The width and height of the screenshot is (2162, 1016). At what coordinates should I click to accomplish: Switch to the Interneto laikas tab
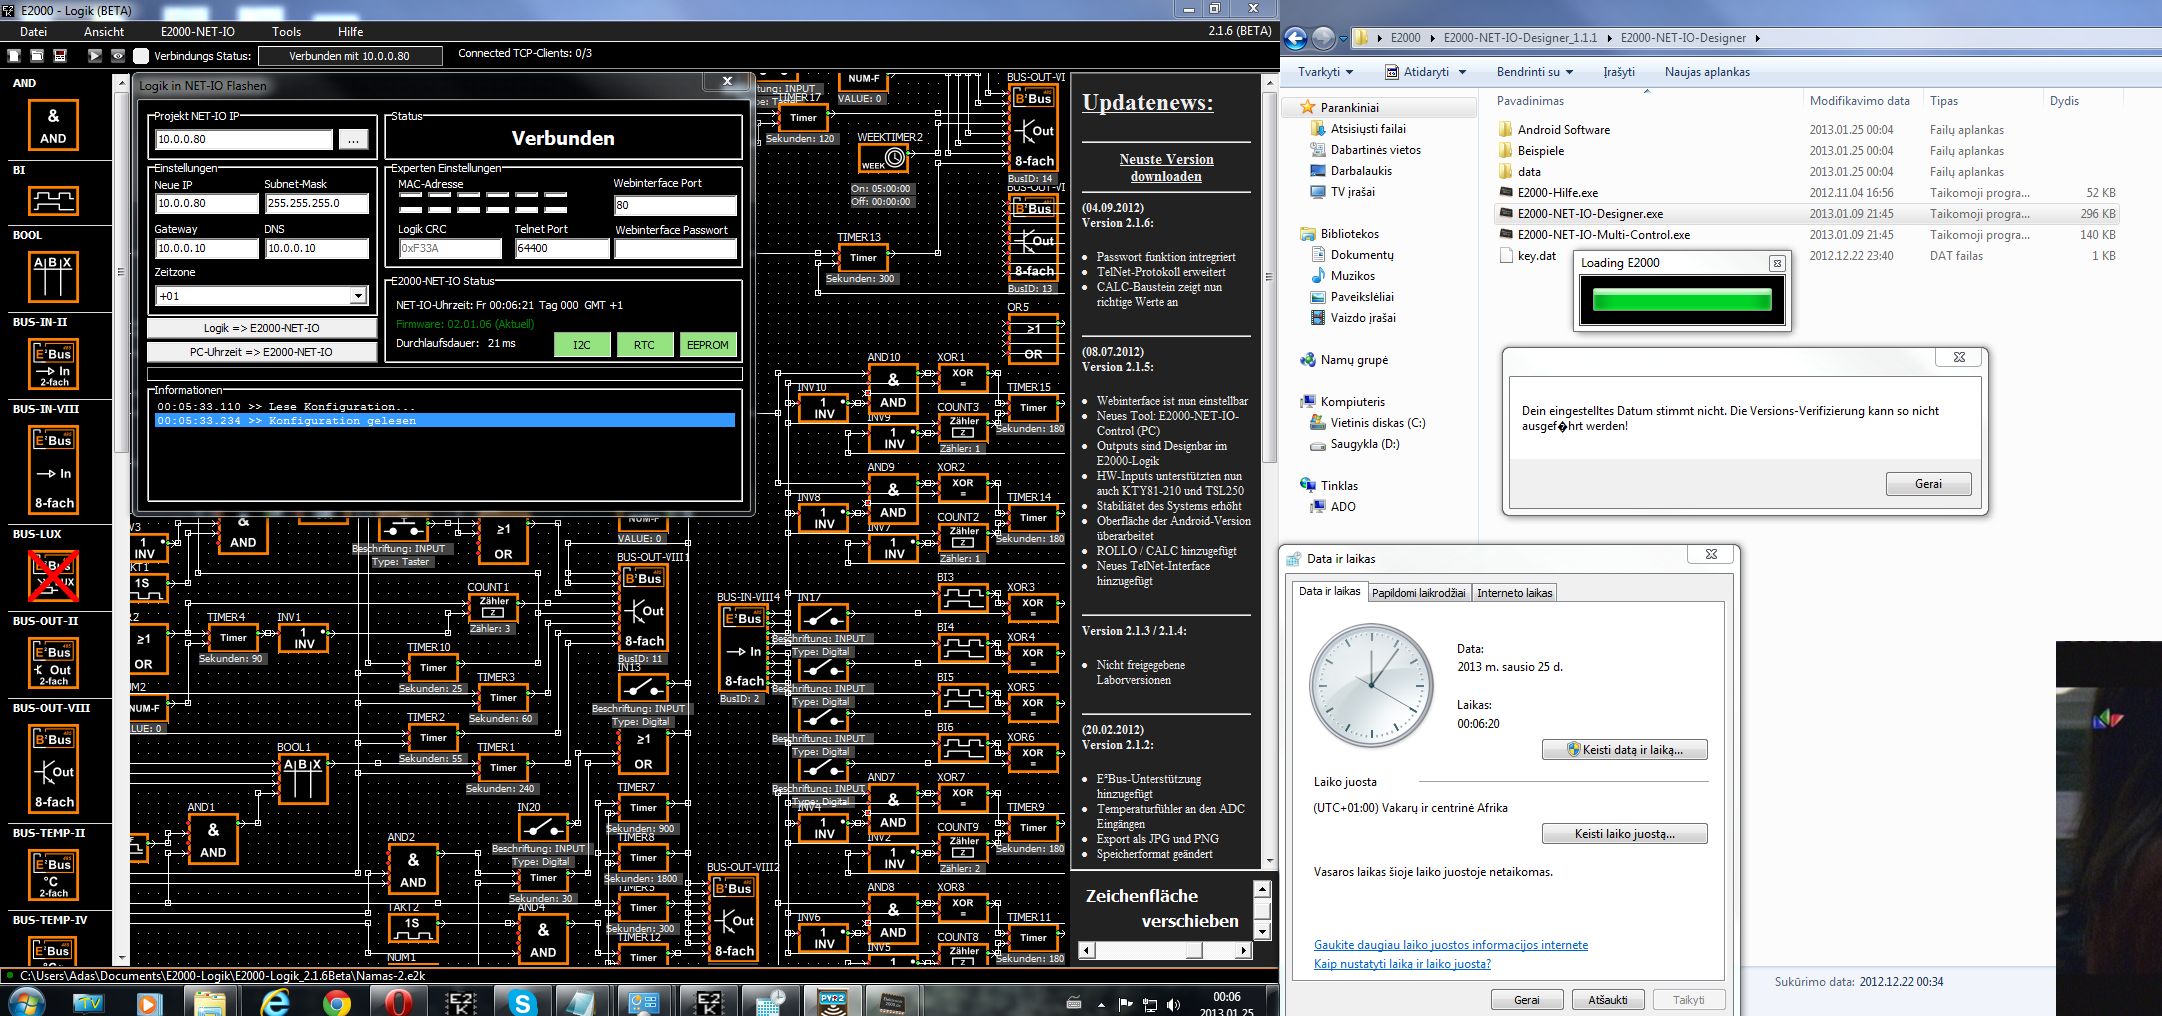coord(1514,593)
